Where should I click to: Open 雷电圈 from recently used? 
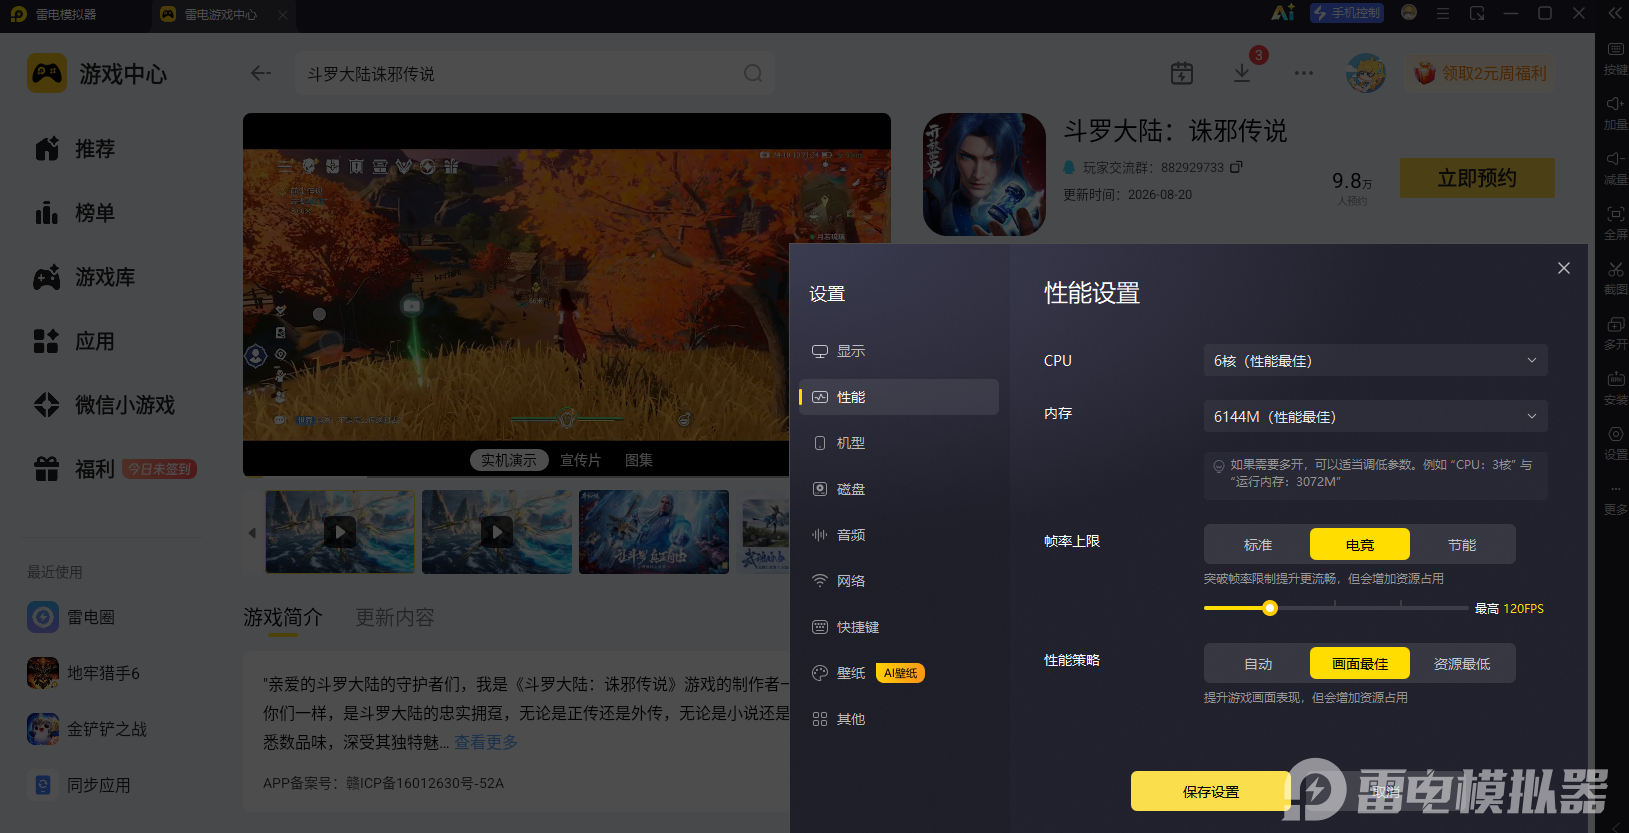(x=71, y=617)
